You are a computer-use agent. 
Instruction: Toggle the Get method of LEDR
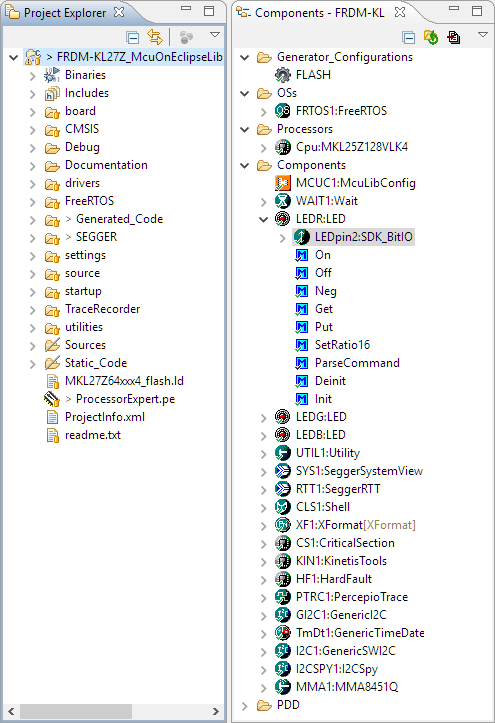[x=302, y=309]
